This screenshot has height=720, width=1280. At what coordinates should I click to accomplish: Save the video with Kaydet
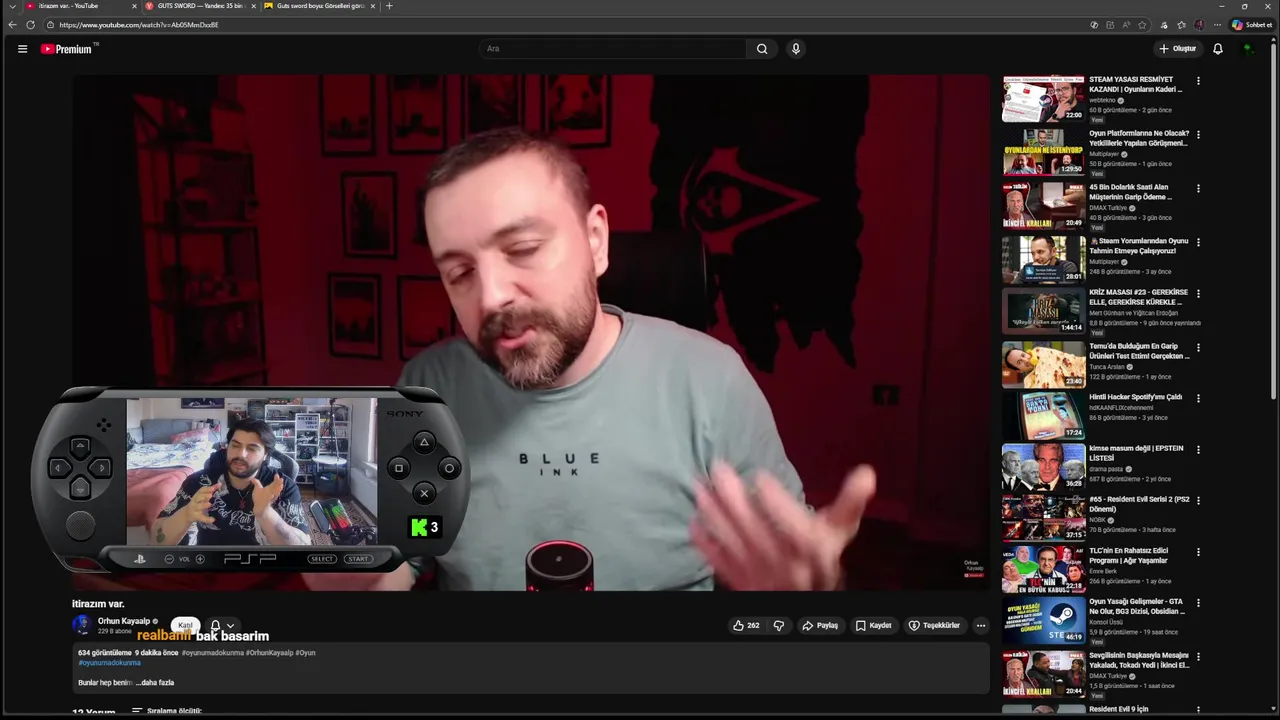point(873,625)
